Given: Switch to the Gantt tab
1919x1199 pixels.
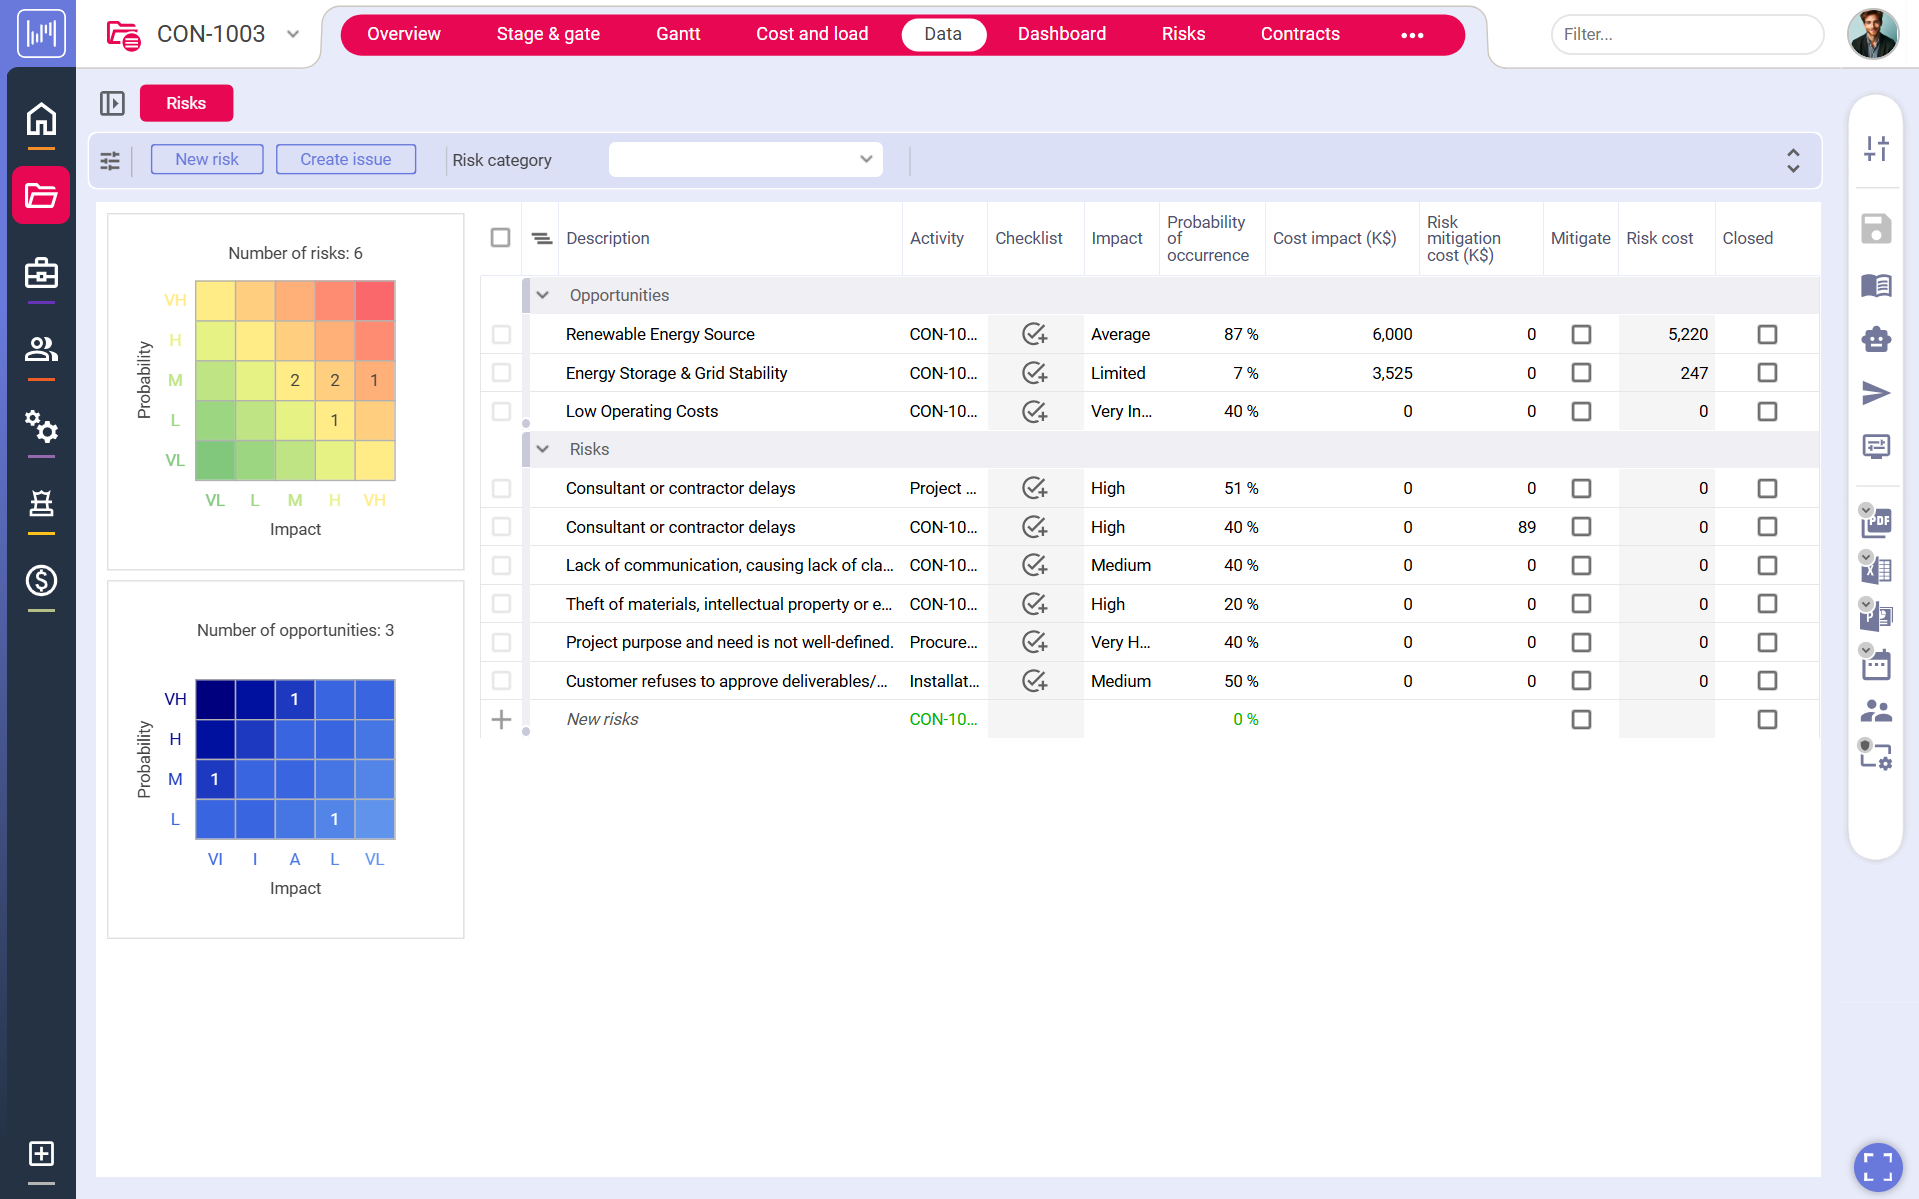Looking at the screenshot, I should coord(677,34).
